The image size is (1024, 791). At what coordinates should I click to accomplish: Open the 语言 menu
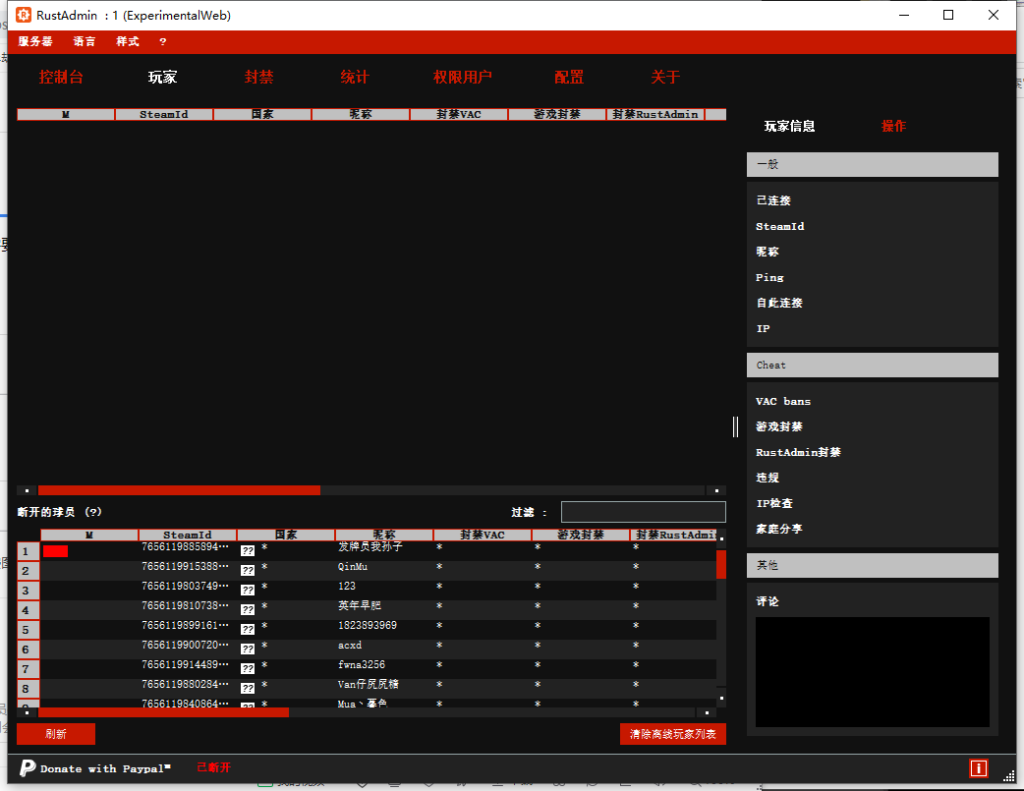click(84, 41)
